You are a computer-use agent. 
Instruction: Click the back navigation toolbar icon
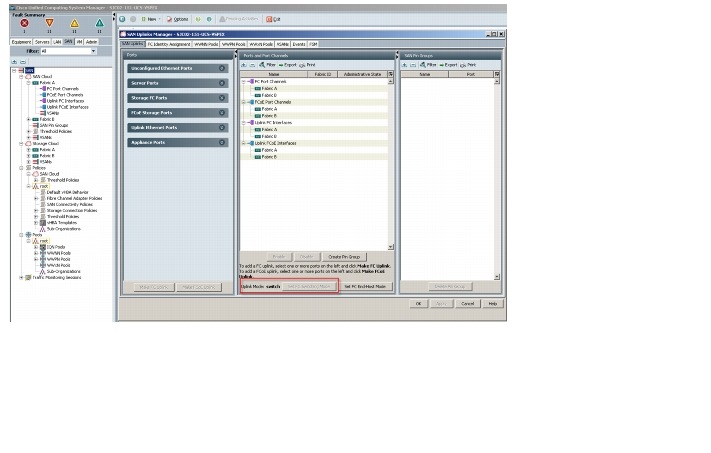tap(122, 19)
